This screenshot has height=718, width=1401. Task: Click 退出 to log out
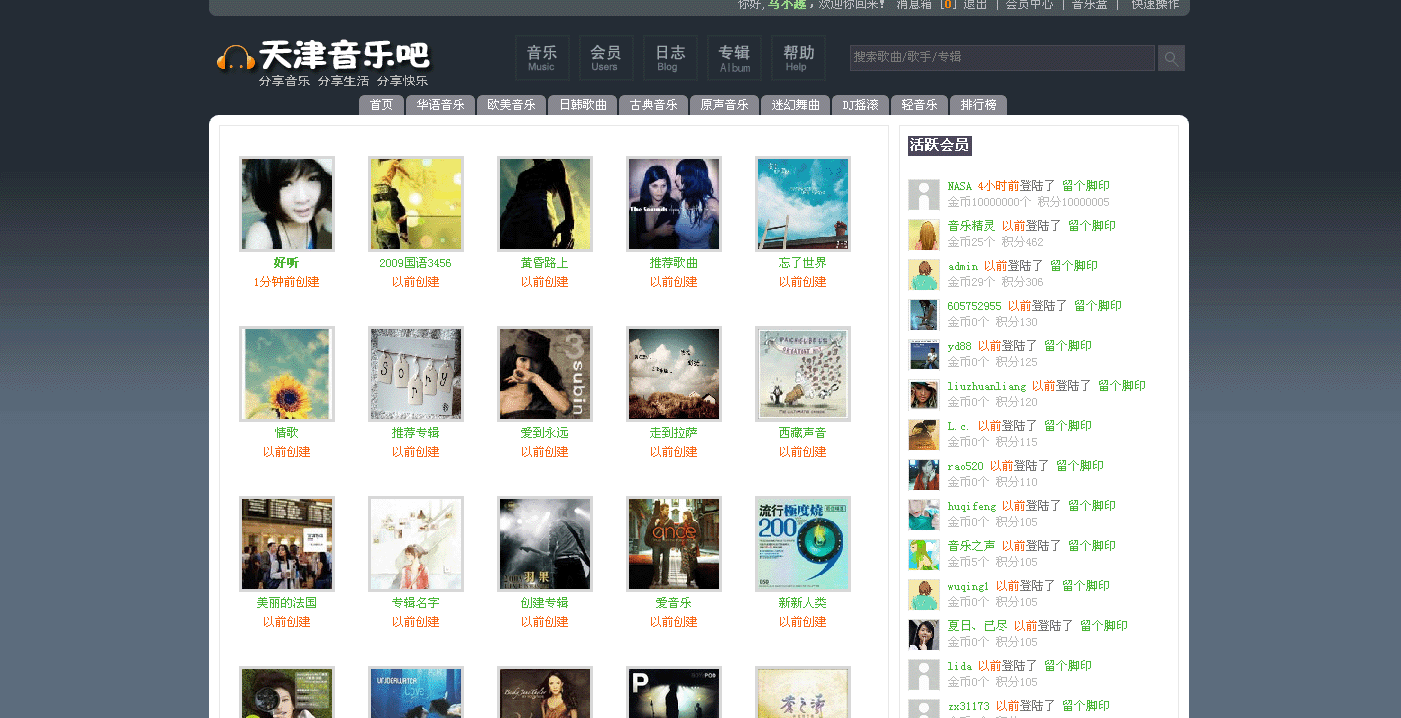click(975, 5)
